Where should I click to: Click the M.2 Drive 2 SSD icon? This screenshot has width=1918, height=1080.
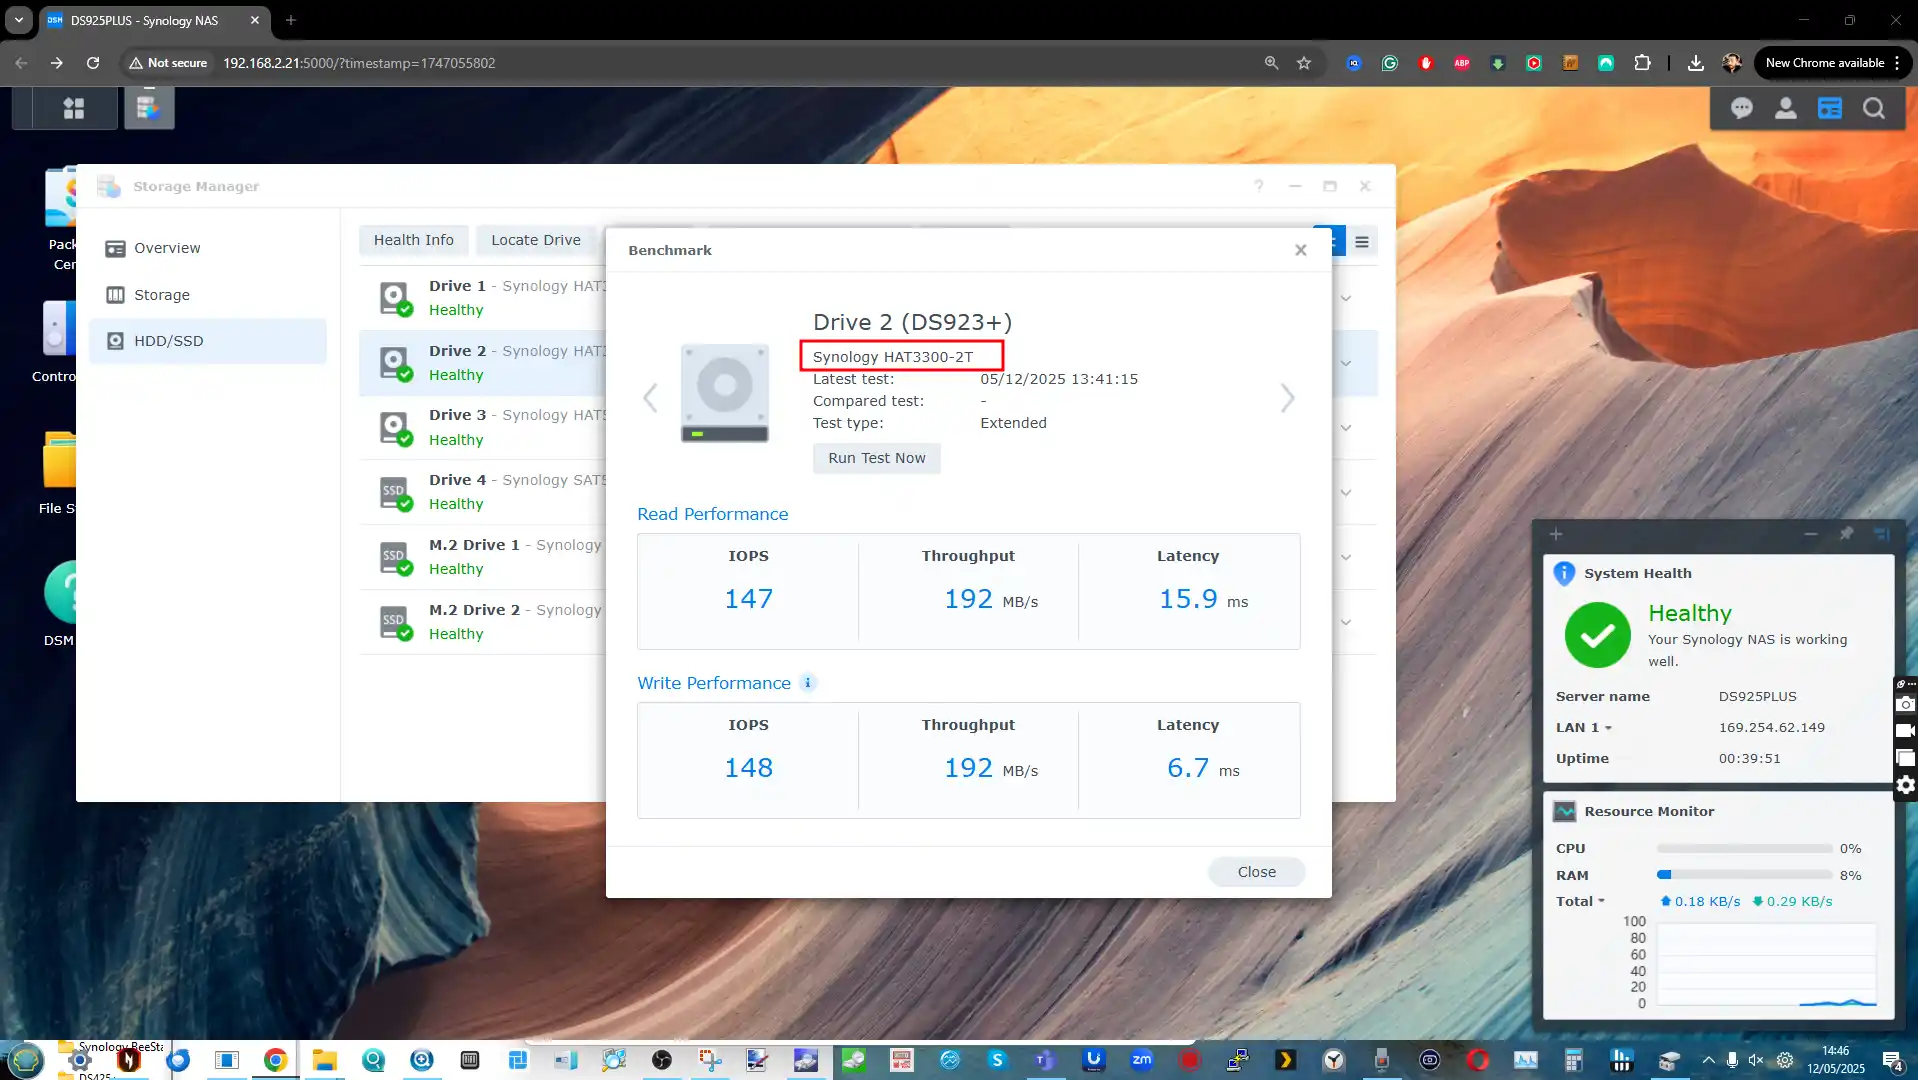click(x=395, y=622)
